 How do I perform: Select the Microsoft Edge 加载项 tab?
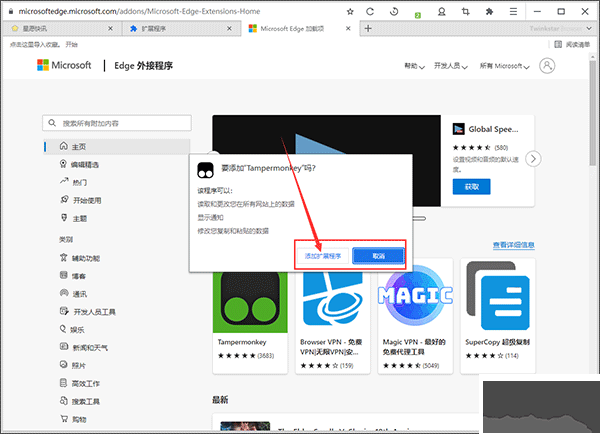tap(300, 28)
